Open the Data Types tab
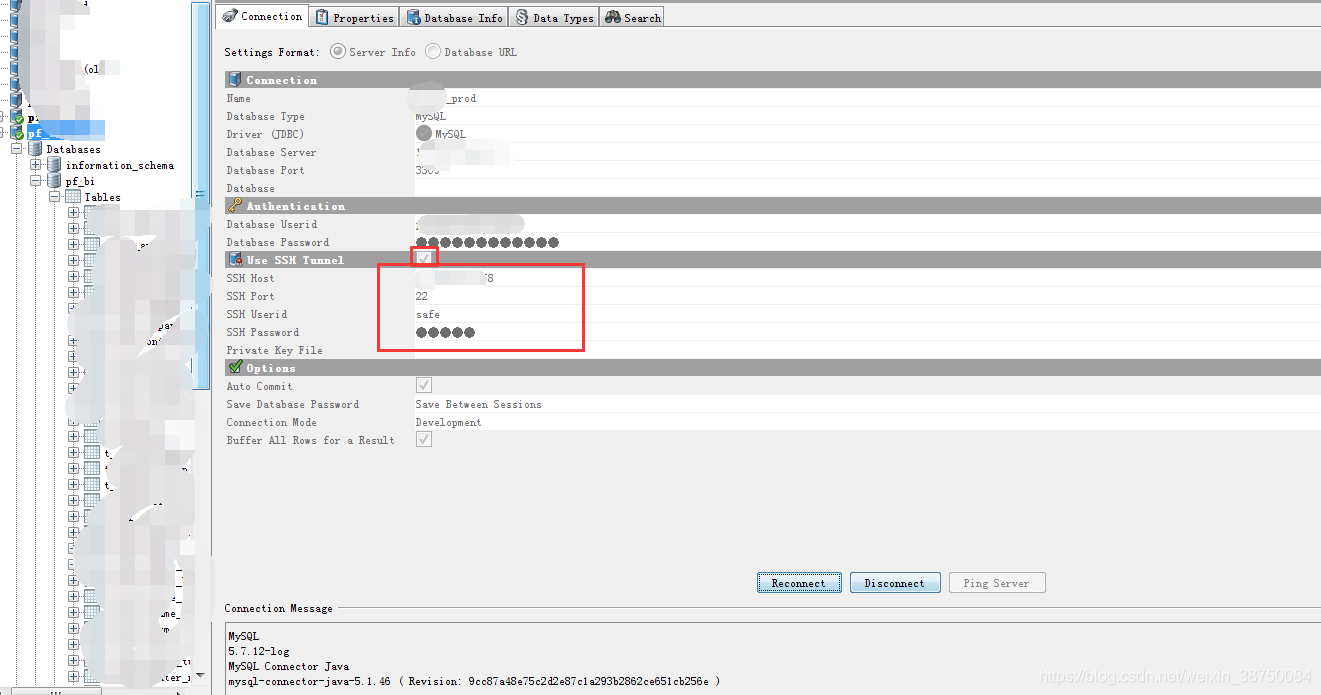Image resolution: width=1321 pixels, height=695 pixels. 553,16
